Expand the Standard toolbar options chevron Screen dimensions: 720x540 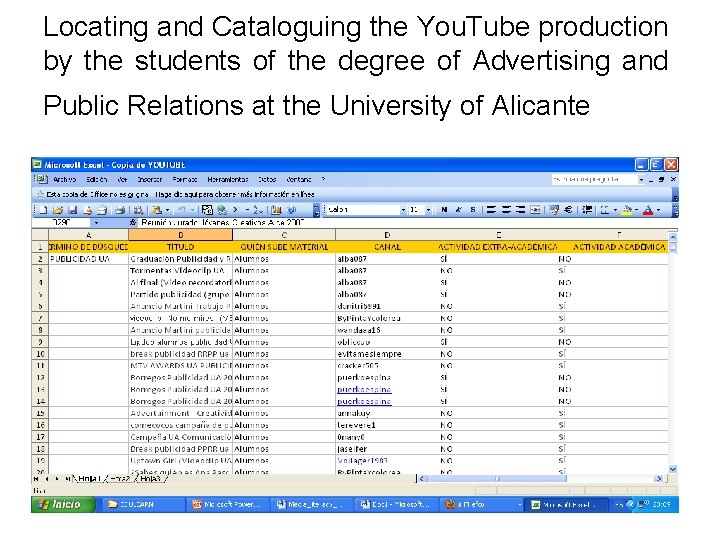click(x=316, y=210)
